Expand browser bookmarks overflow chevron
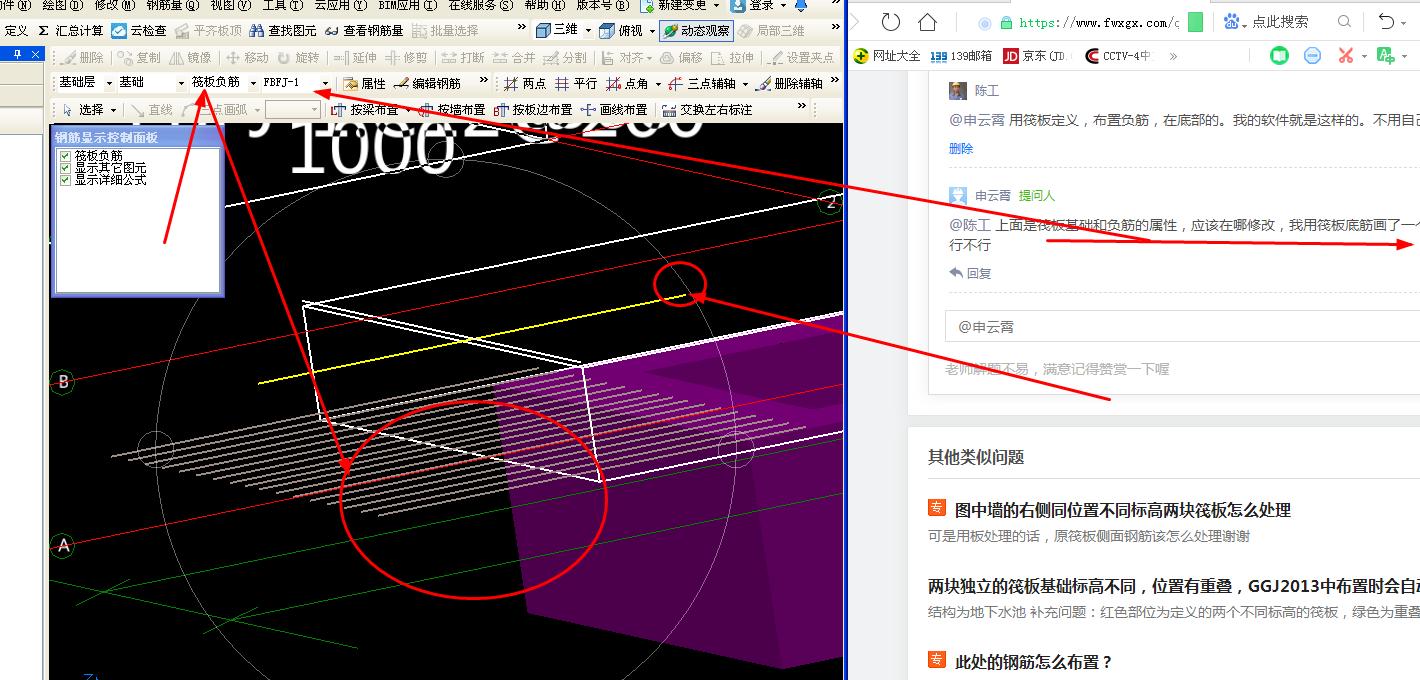Viewport: 1420px width, 680px height. click(1173, 56)
